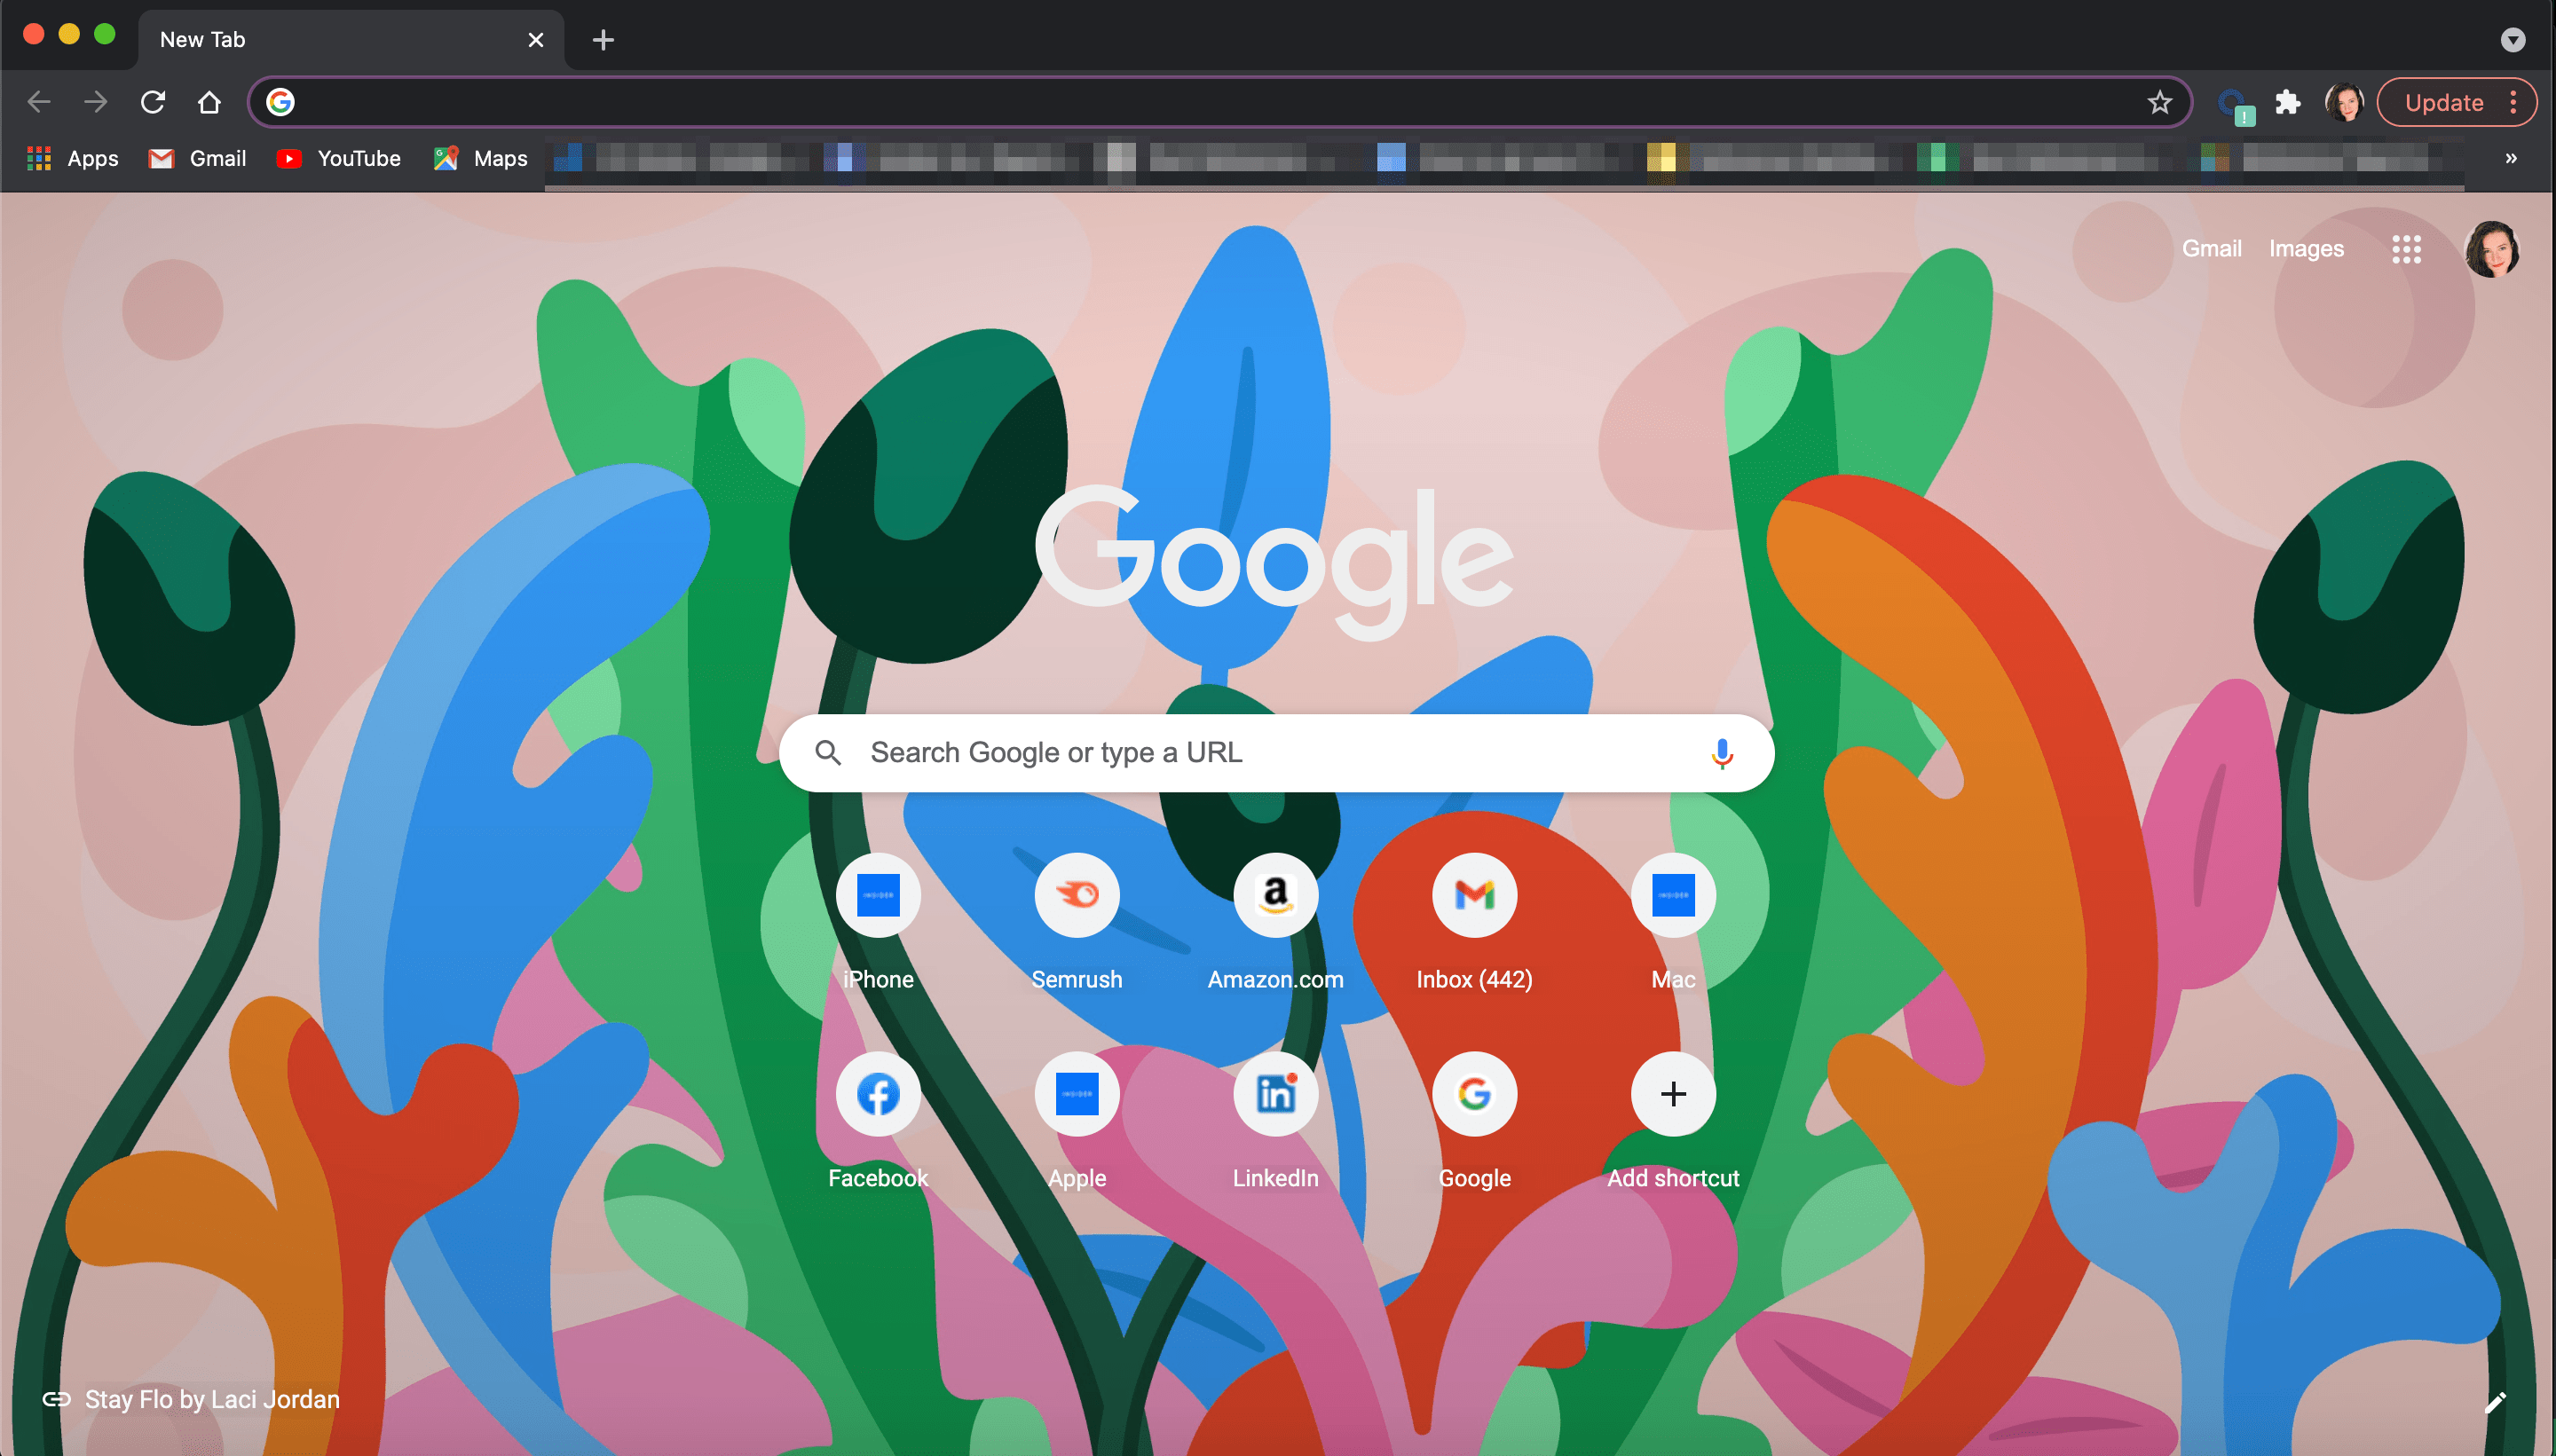Image resolution: width=2556 pixels, height=1456 pixels.
Task: Go back to the previous page
Action: click(x=39, y=102)
